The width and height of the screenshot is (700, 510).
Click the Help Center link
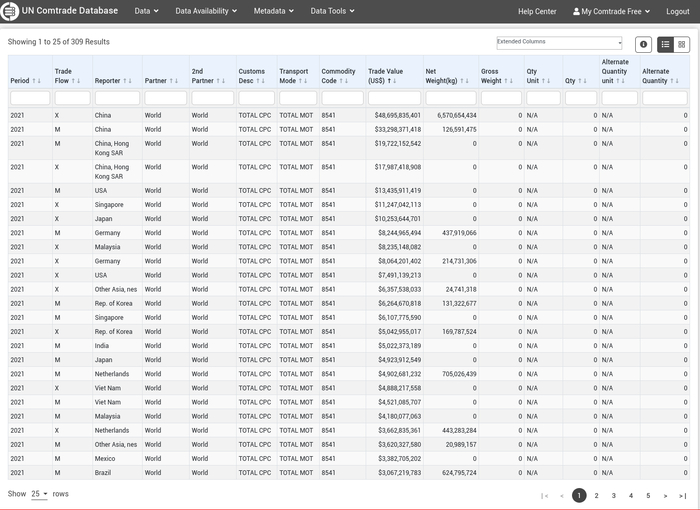[x=537, y=11]
